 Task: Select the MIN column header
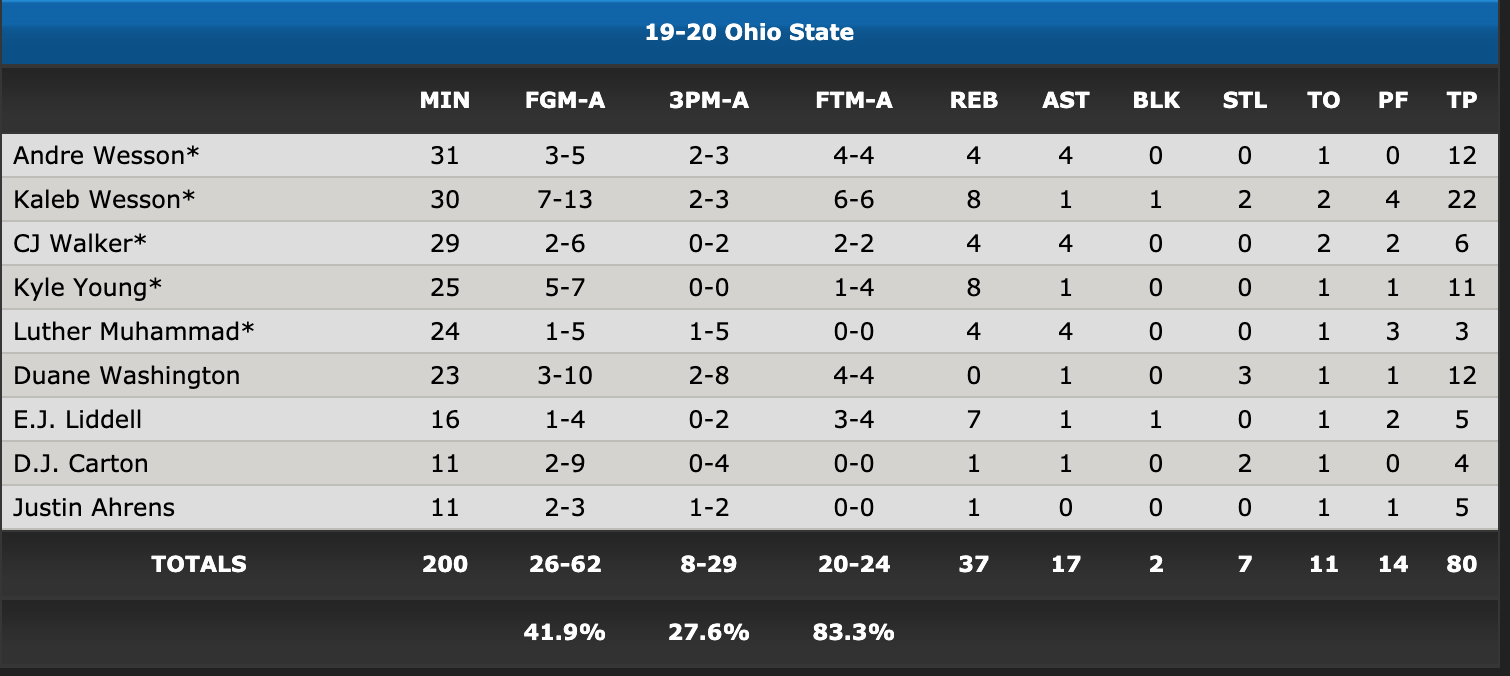(445, 100)
